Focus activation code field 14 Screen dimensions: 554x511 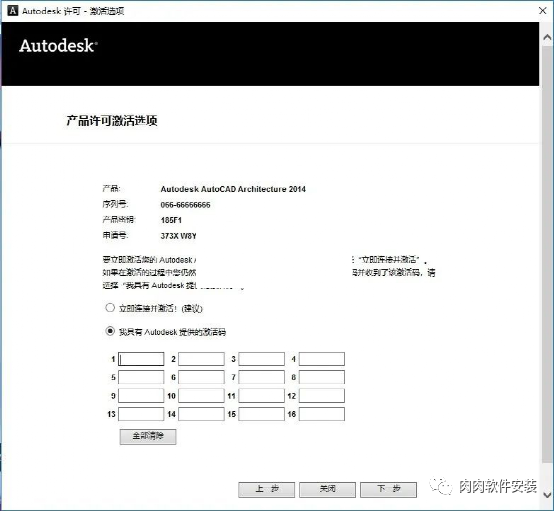(201, 414)
